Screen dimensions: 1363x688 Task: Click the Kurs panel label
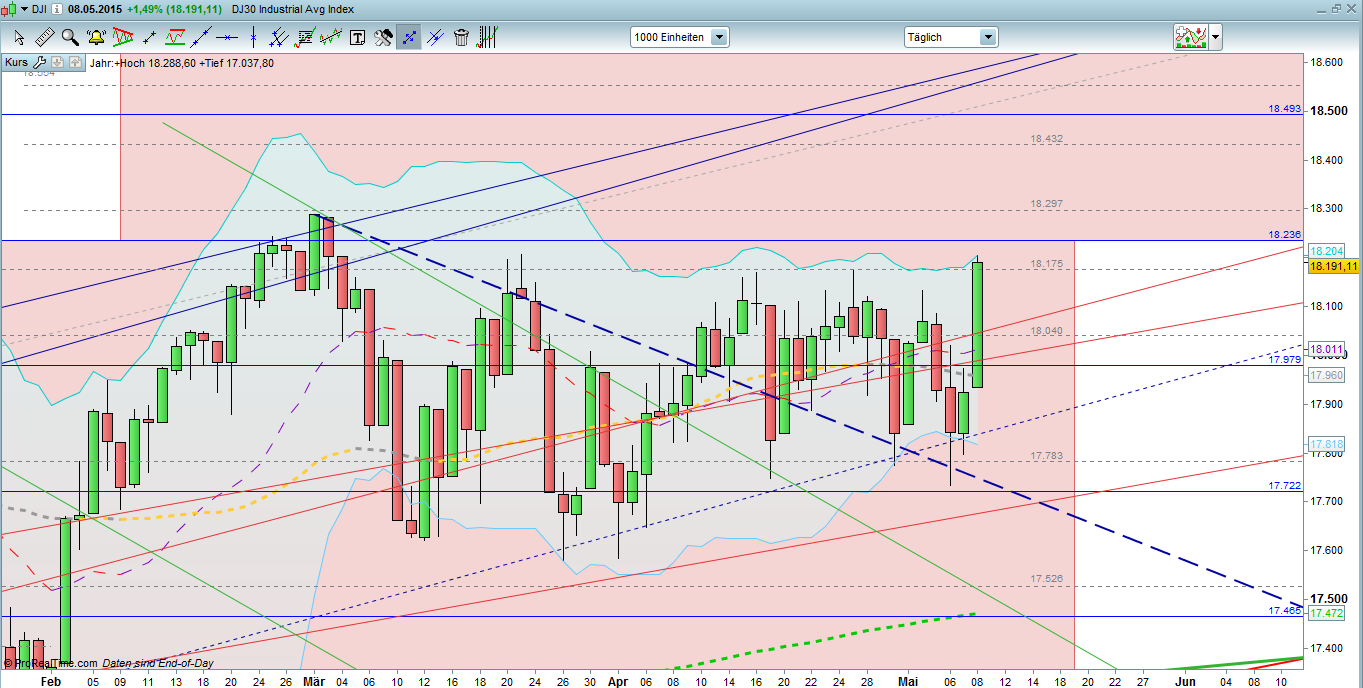click(17, 63)
